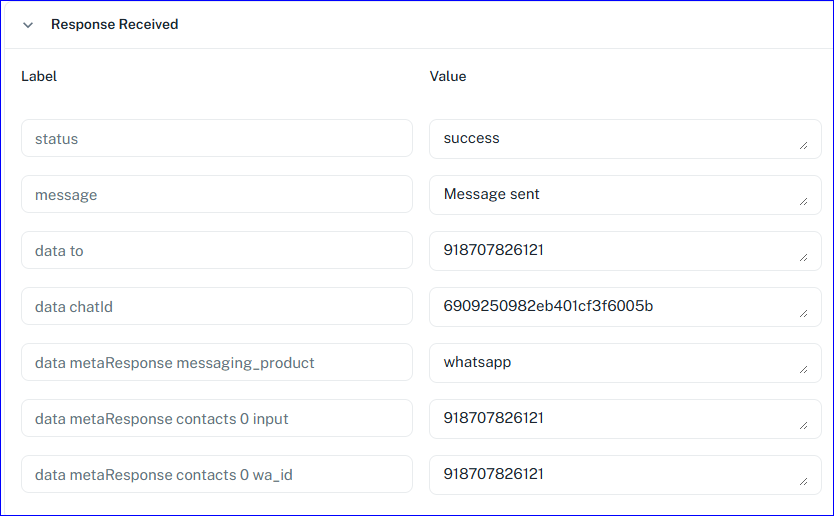Click the contacts input phone number value
834x516 pixels.
click(x=624, y=419)
